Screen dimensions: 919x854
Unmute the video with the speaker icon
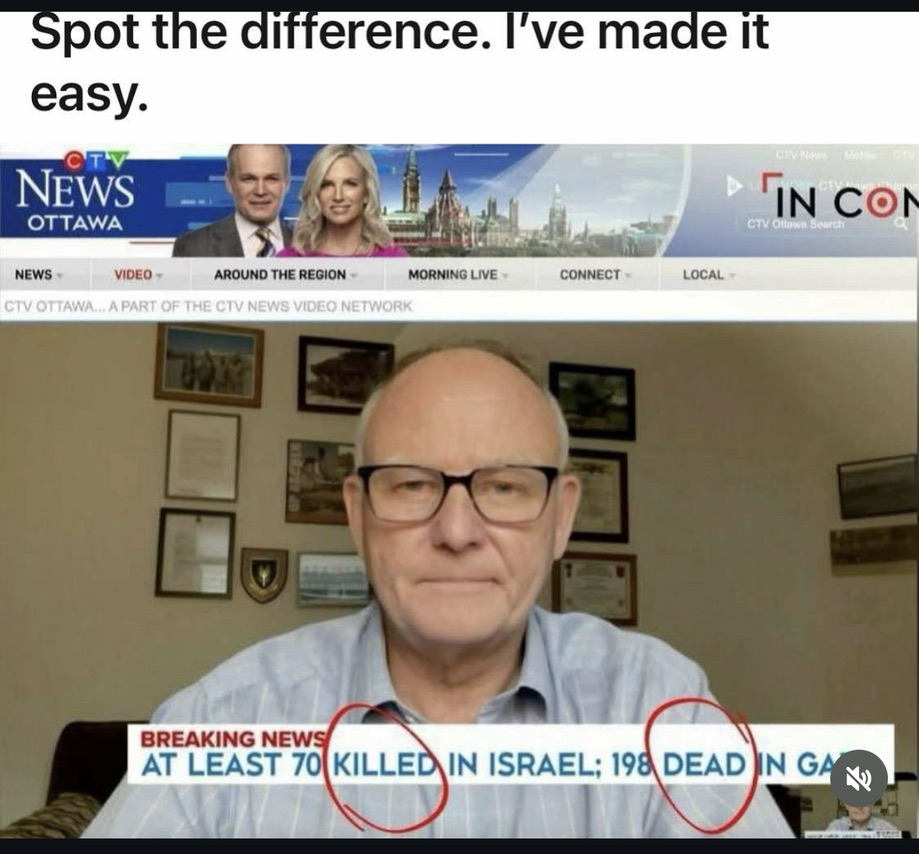859,778
